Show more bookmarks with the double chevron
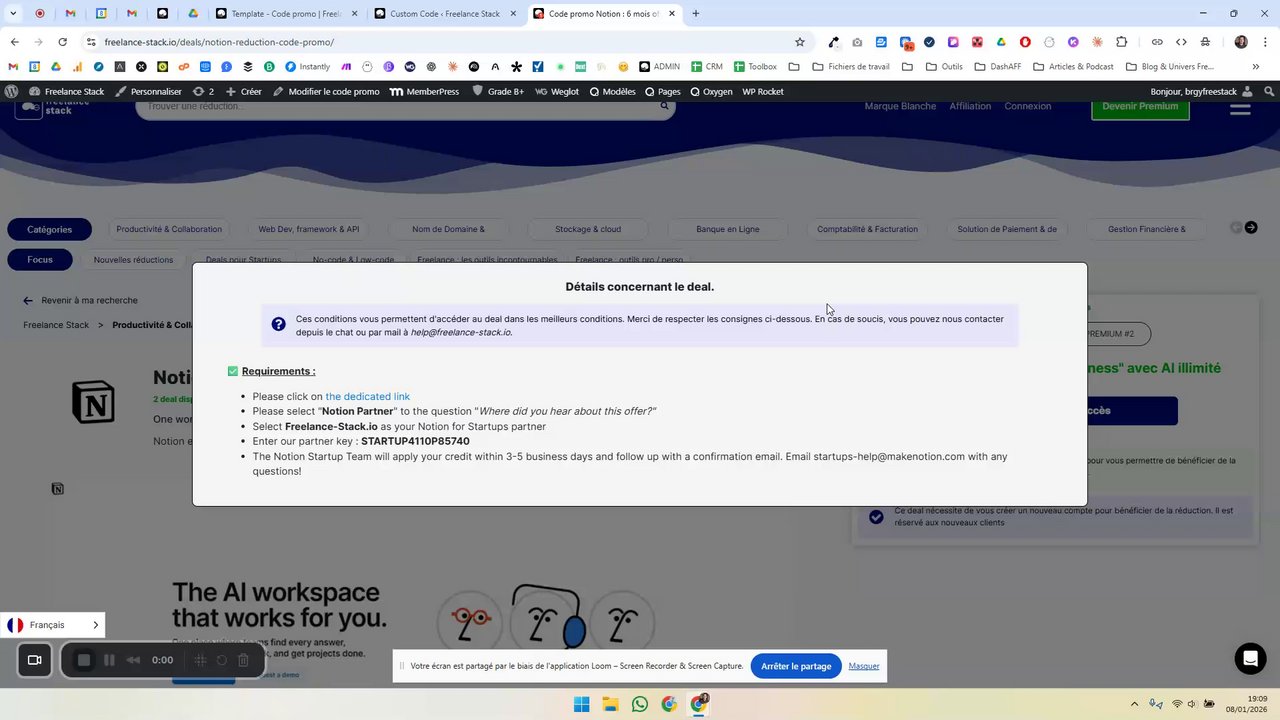This screenshot has height=720, width=1280. coord(1256,67)
